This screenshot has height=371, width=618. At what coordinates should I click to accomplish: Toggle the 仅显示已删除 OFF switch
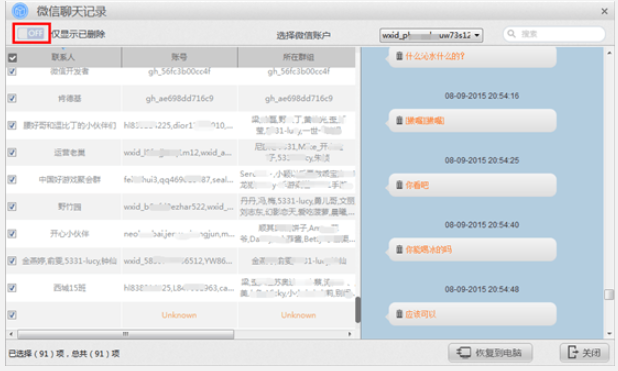pyautogui.click(x=31, y=34)
